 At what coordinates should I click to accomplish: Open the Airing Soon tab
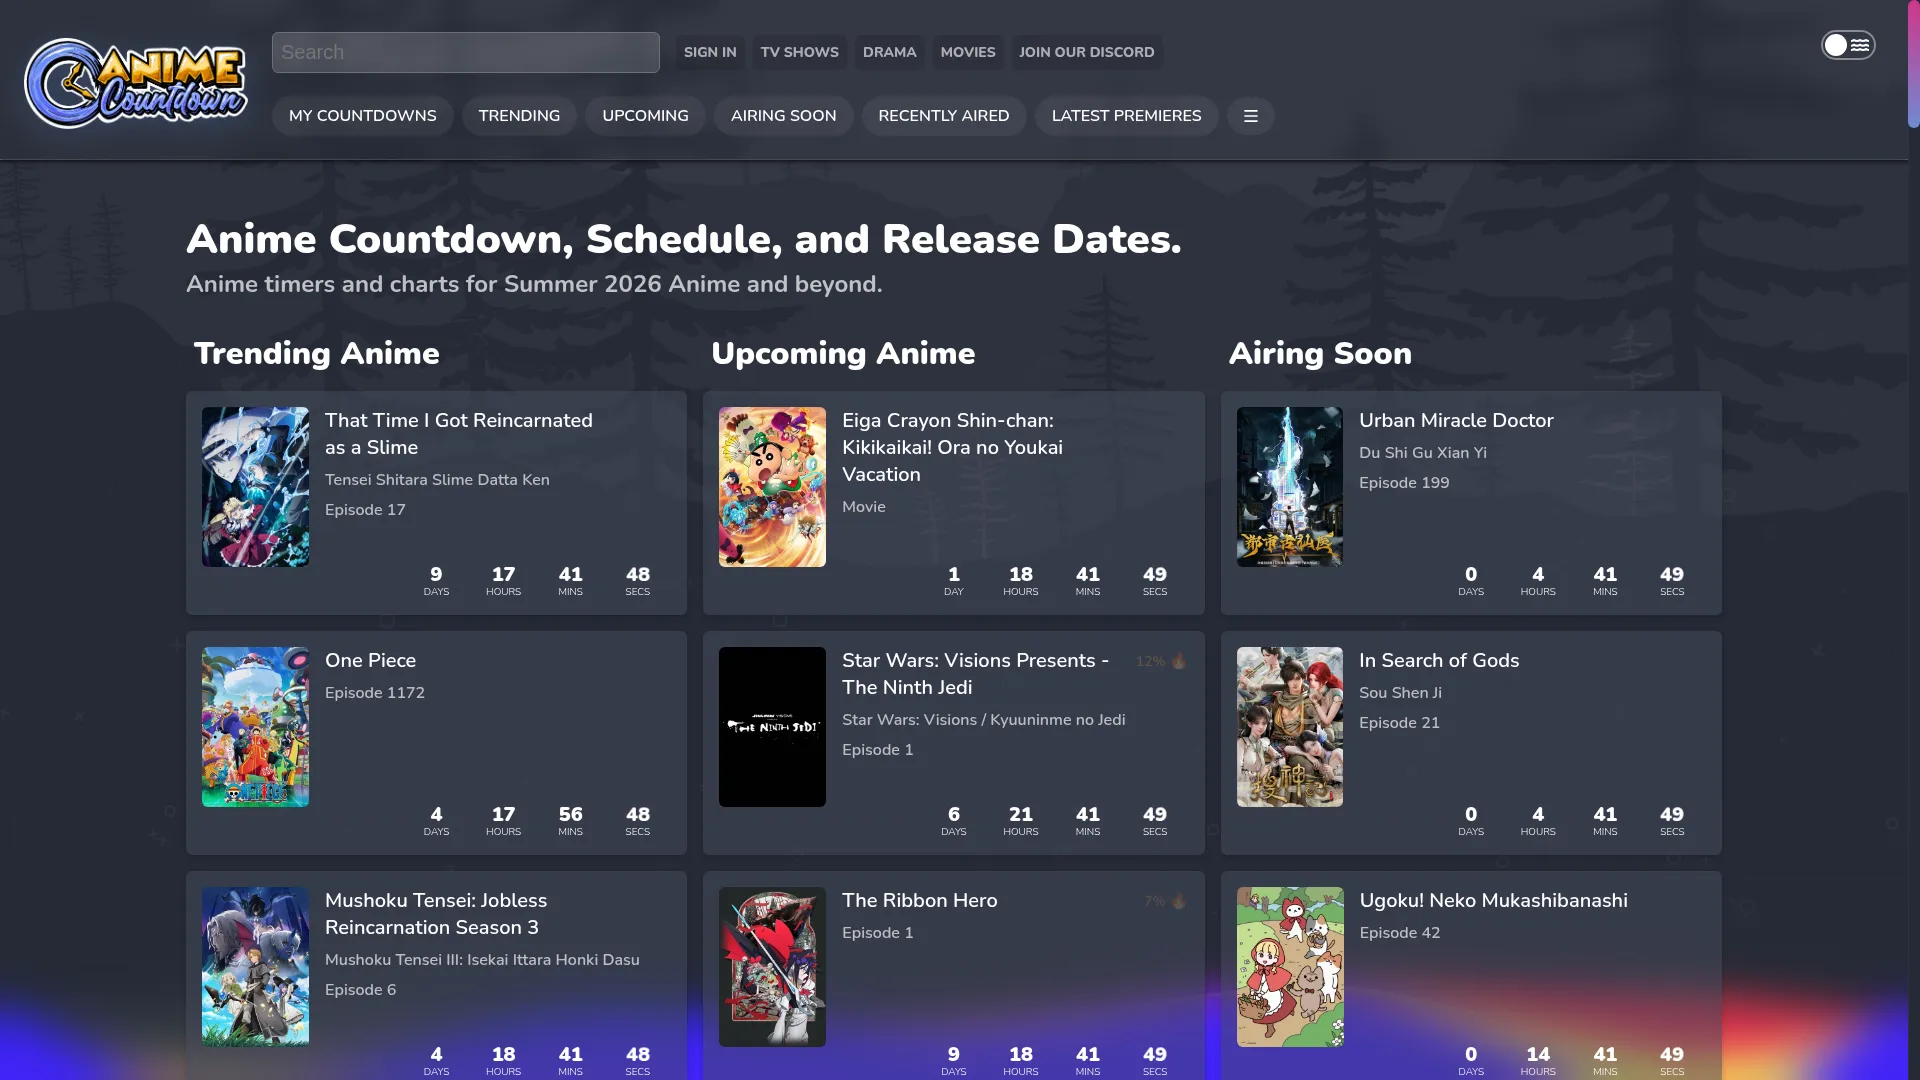click(x=783, y=116)
